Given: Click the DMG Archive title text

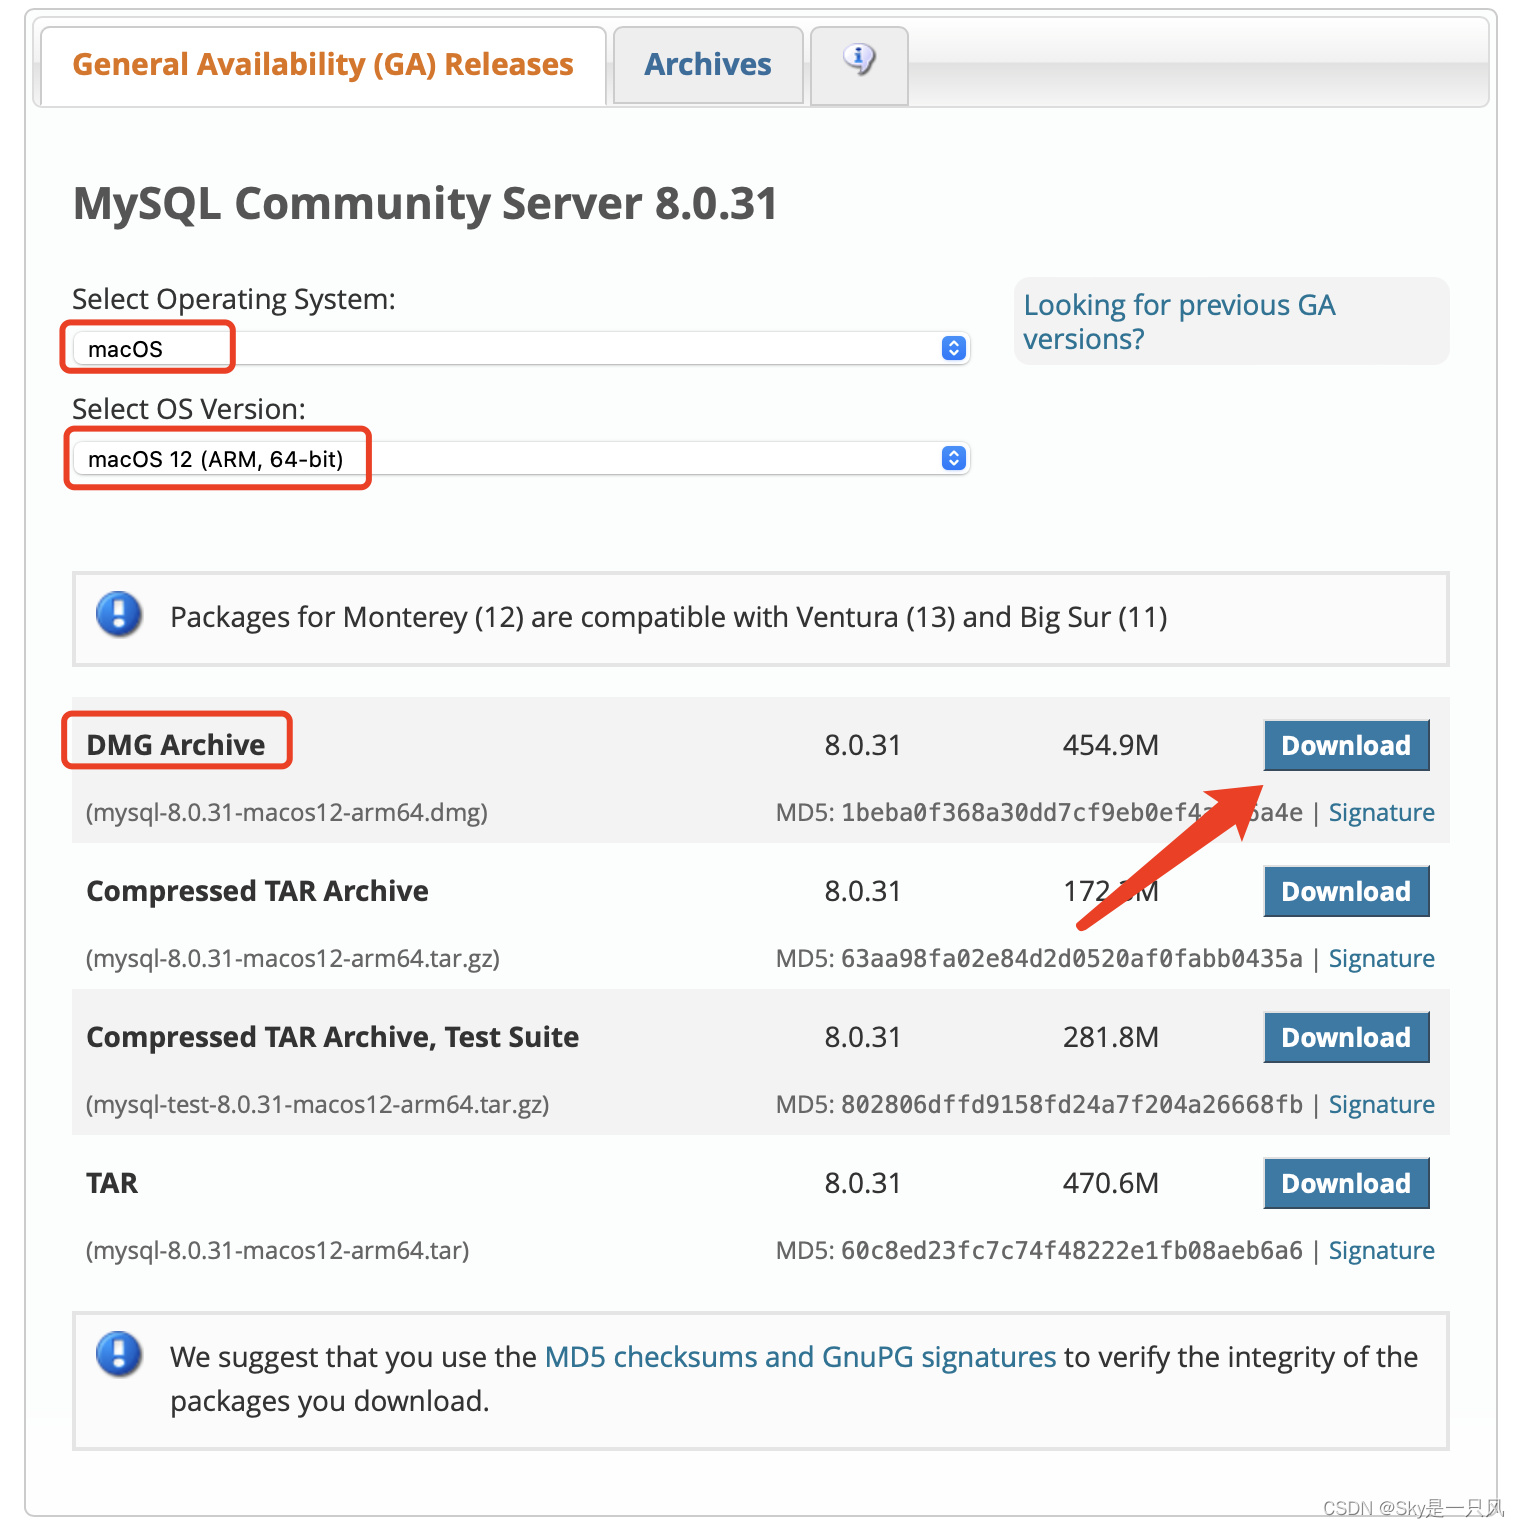Looking at the screenshot, I should [176, 745].
